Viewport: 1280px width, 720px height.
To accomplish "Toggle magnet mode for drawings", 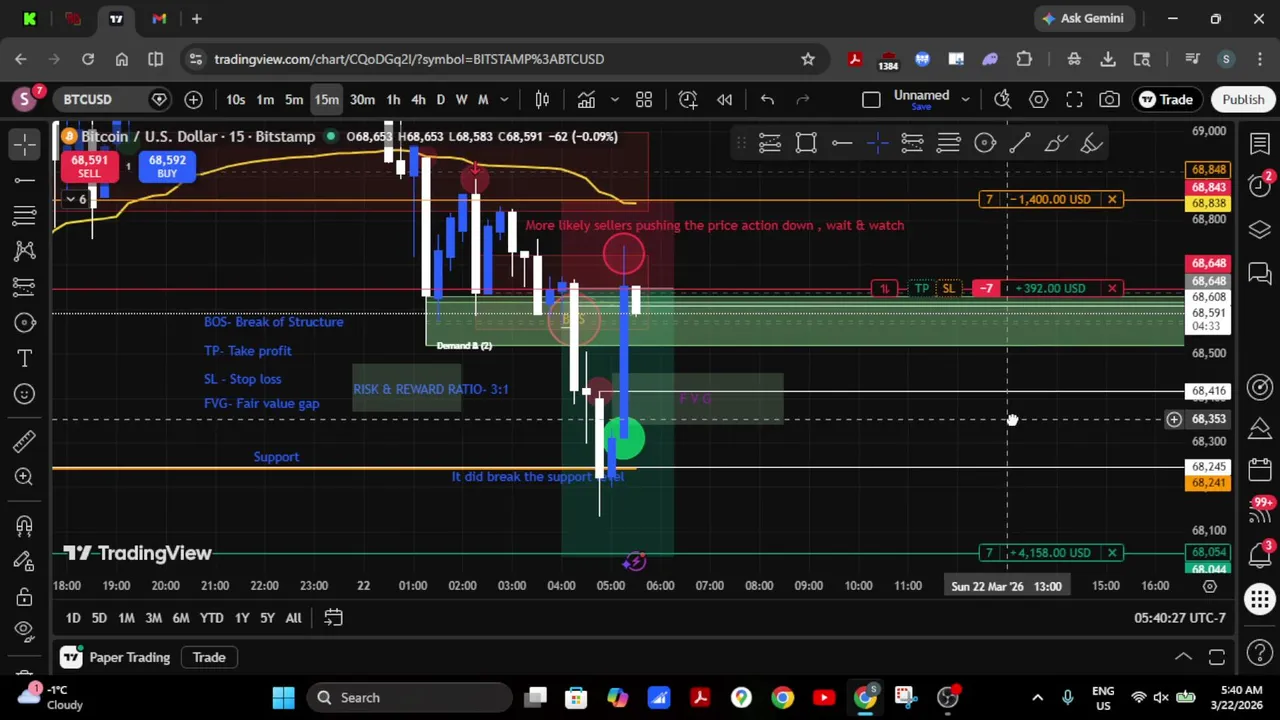I will point(25,525).
